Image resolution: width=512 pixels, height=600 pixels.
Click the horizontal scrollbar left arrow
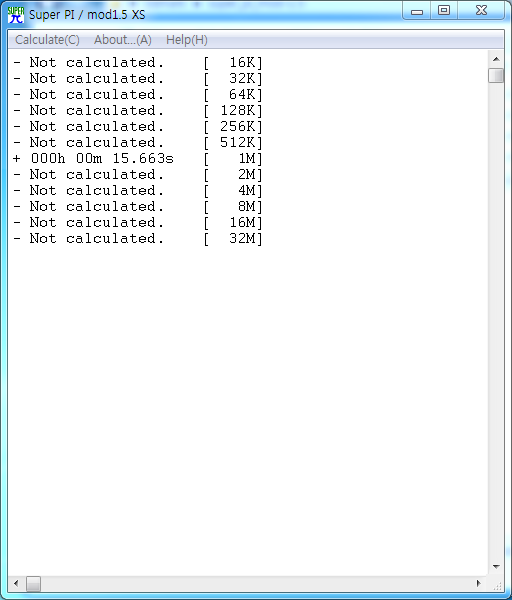16,584
